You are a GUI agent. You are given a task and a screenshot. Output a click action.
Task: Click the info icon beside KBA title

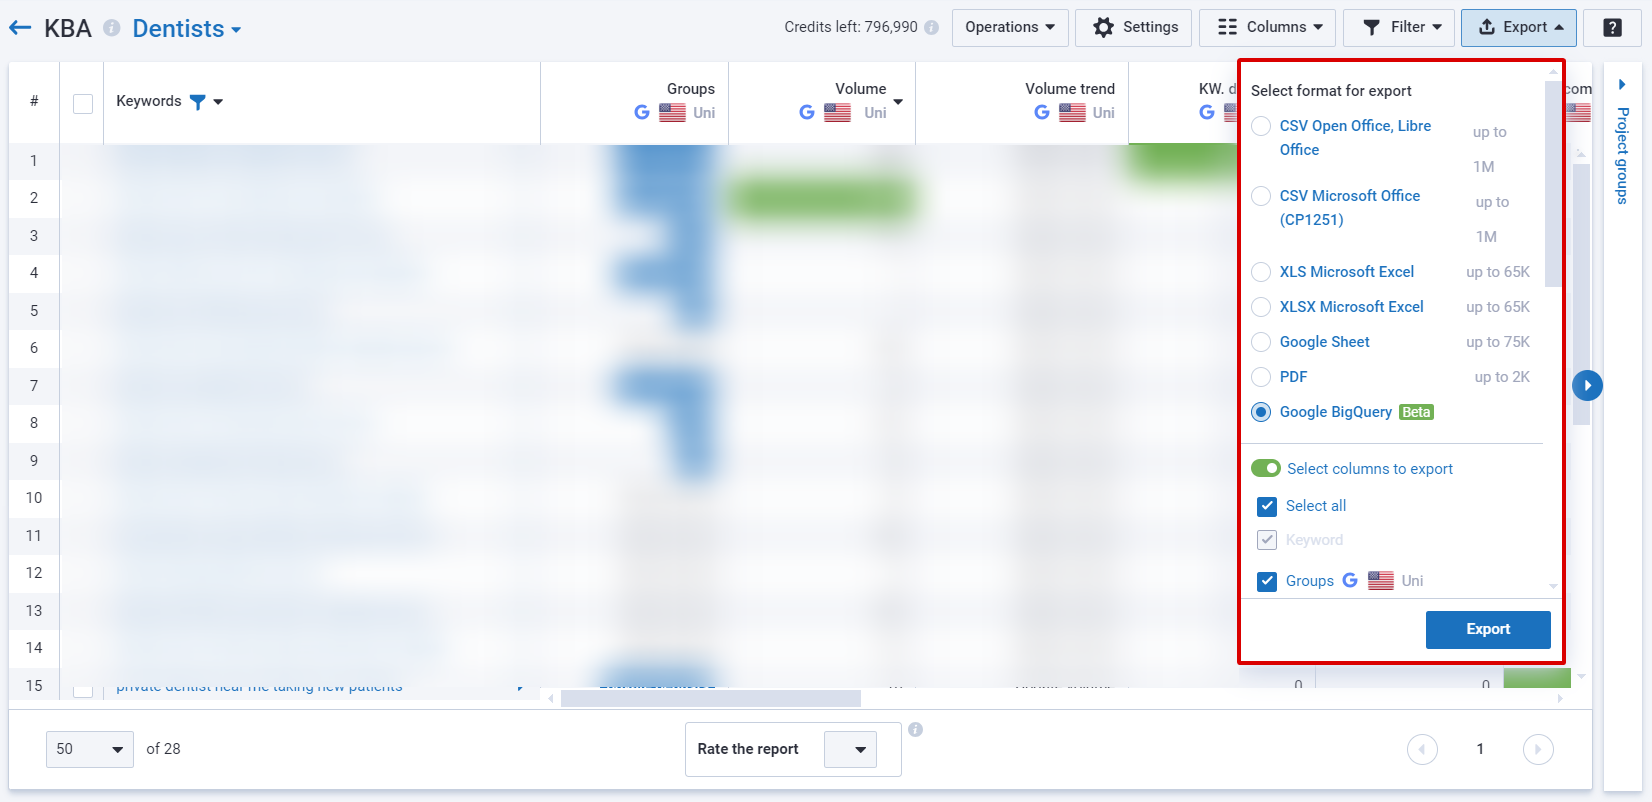click(112, 28)
